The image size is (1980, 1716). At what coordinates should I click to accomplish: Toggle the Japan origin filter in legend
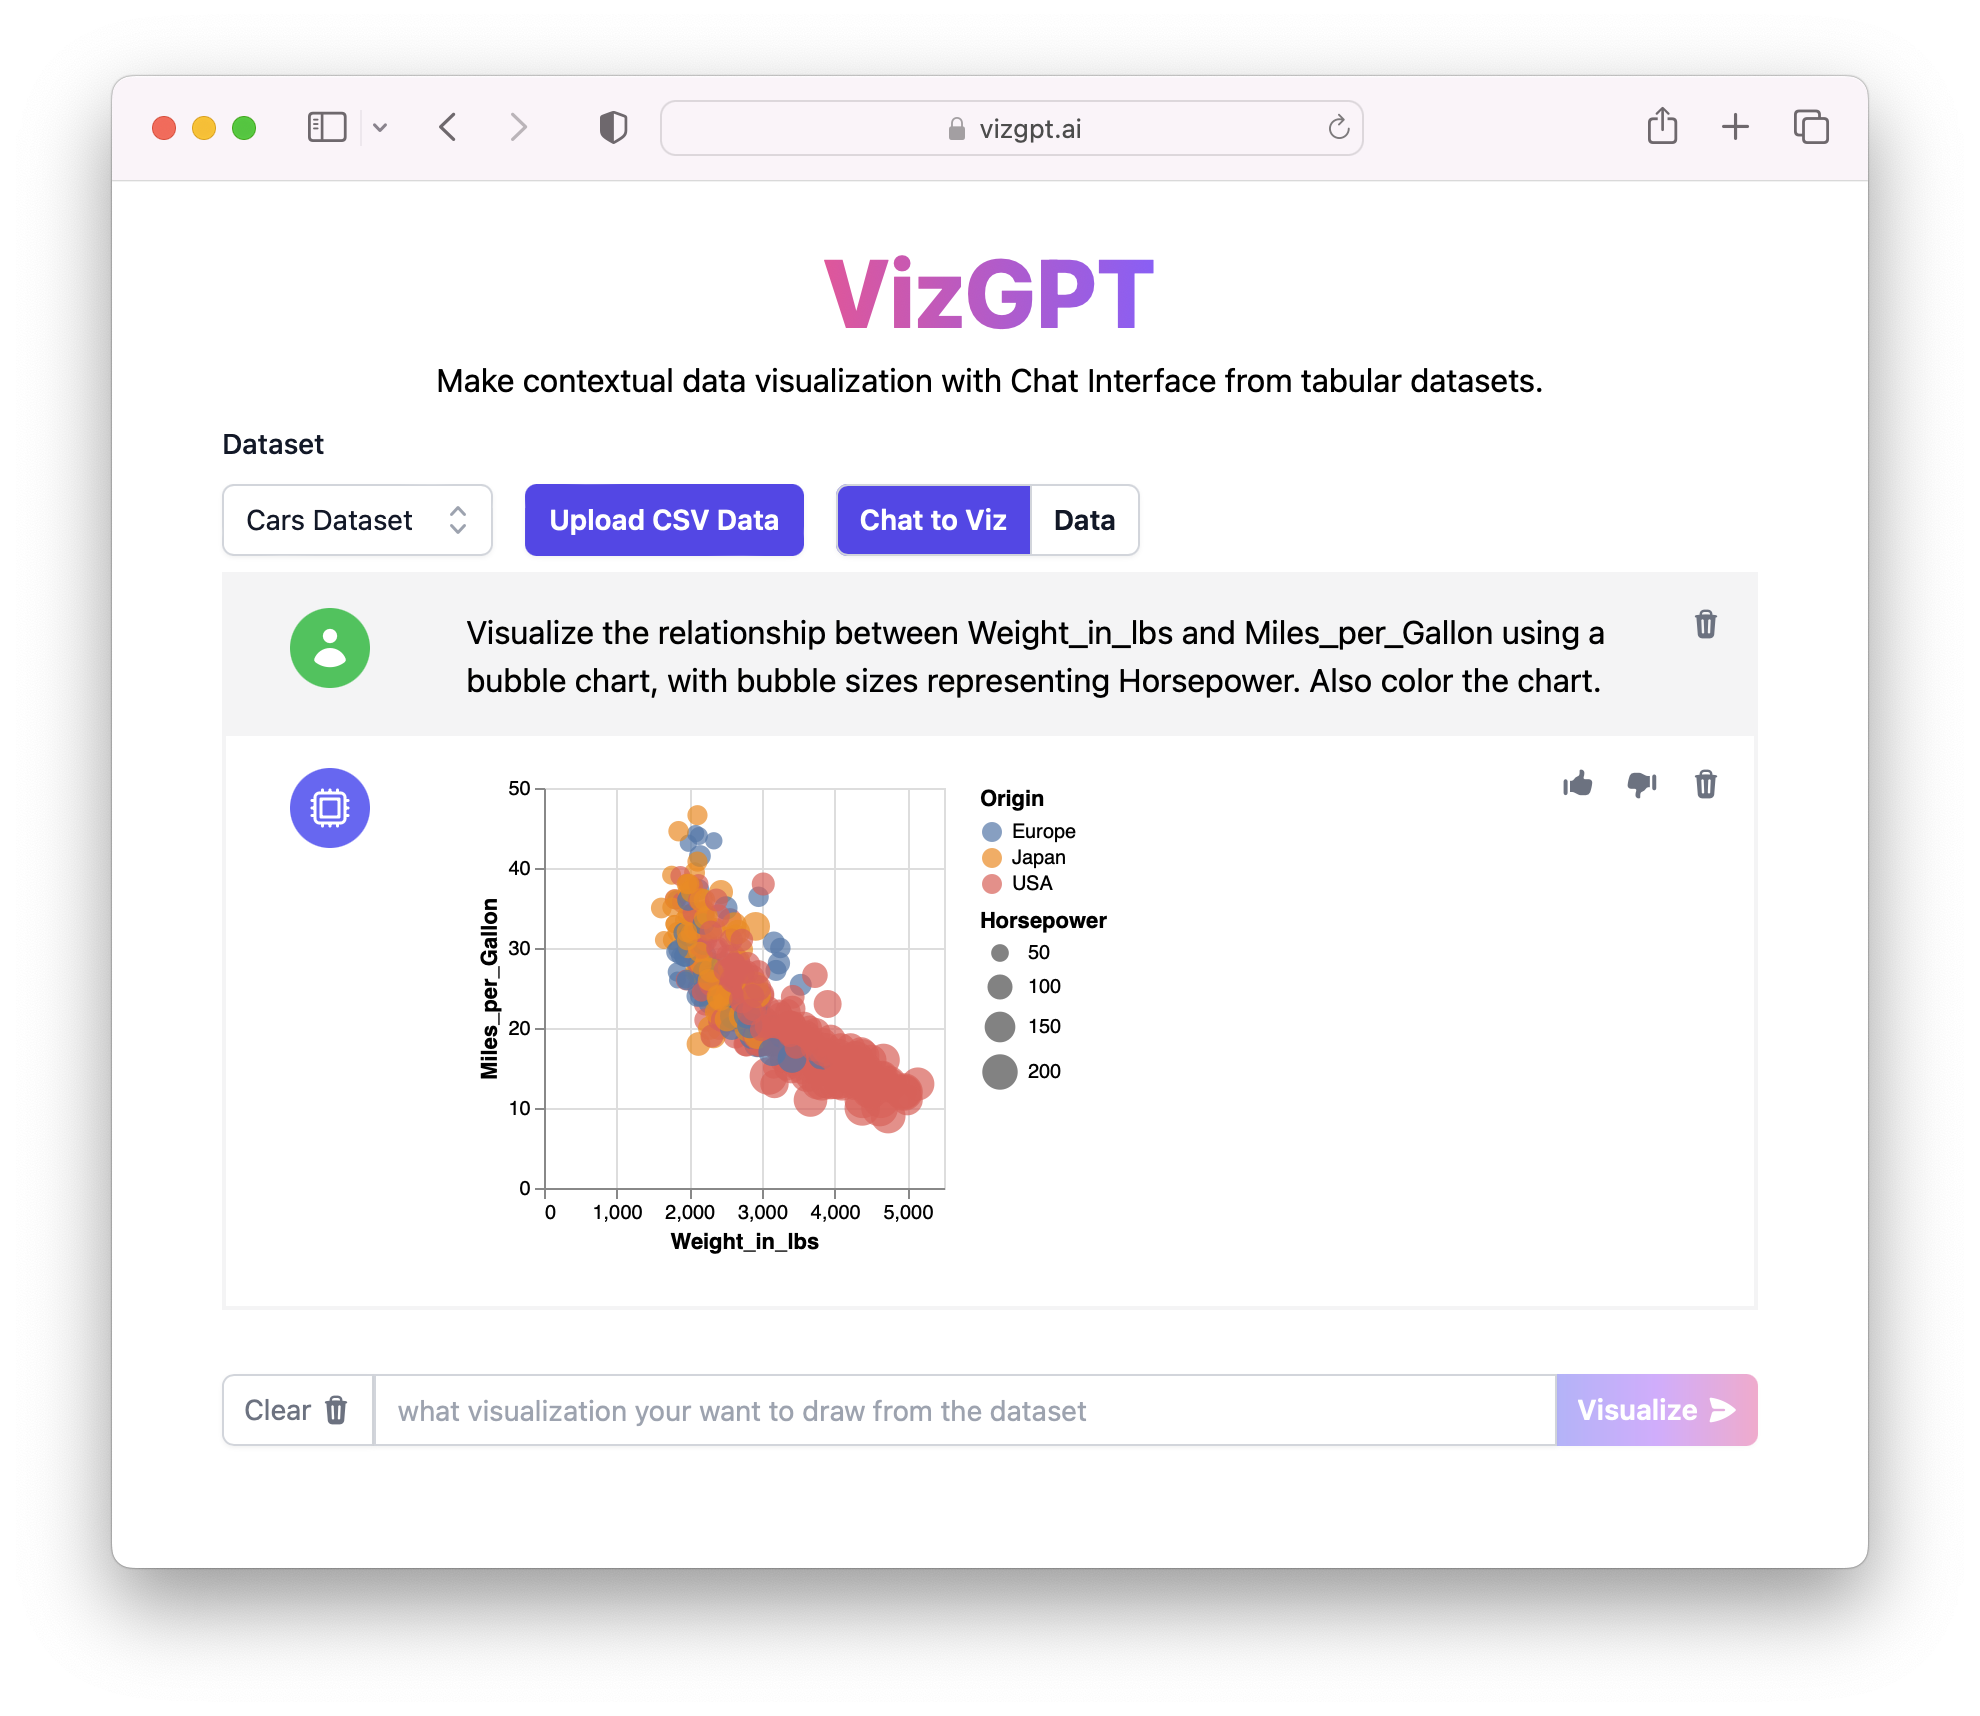click(1034, 857)
